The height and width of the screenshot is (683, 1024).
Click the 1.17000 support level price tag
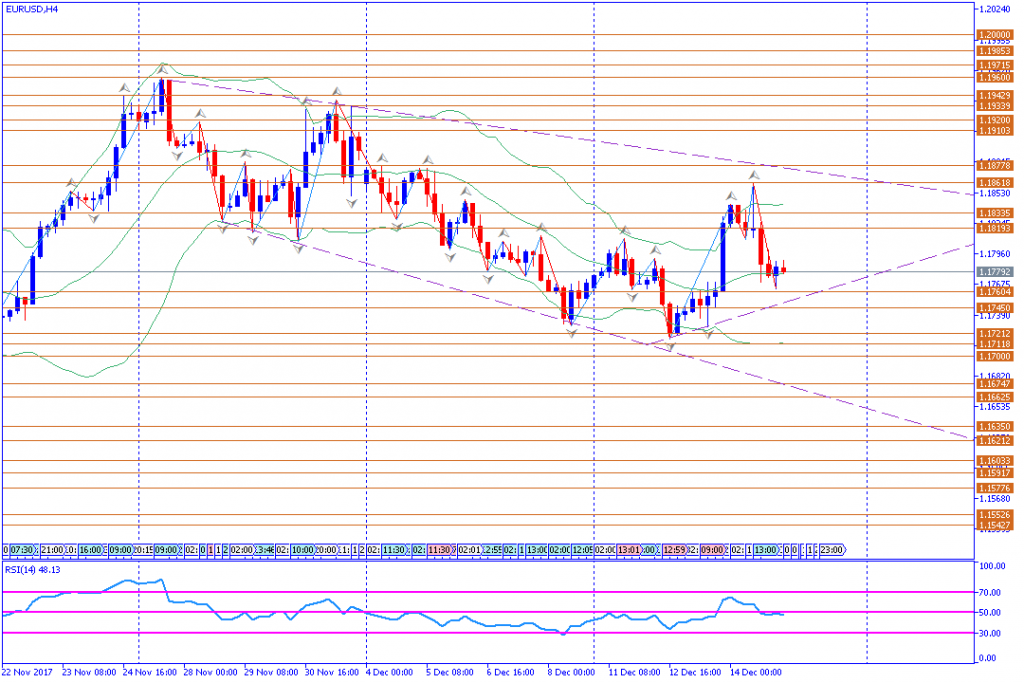coord(996,356)
